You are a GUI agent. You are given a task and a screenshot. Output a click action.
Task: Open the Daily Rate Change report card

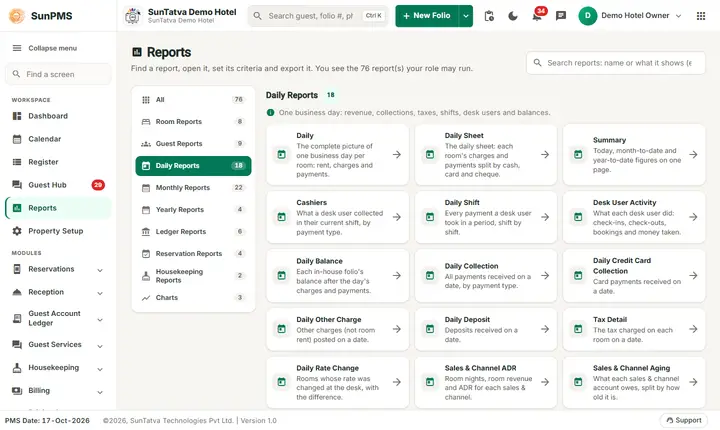[x=338, y=382]
